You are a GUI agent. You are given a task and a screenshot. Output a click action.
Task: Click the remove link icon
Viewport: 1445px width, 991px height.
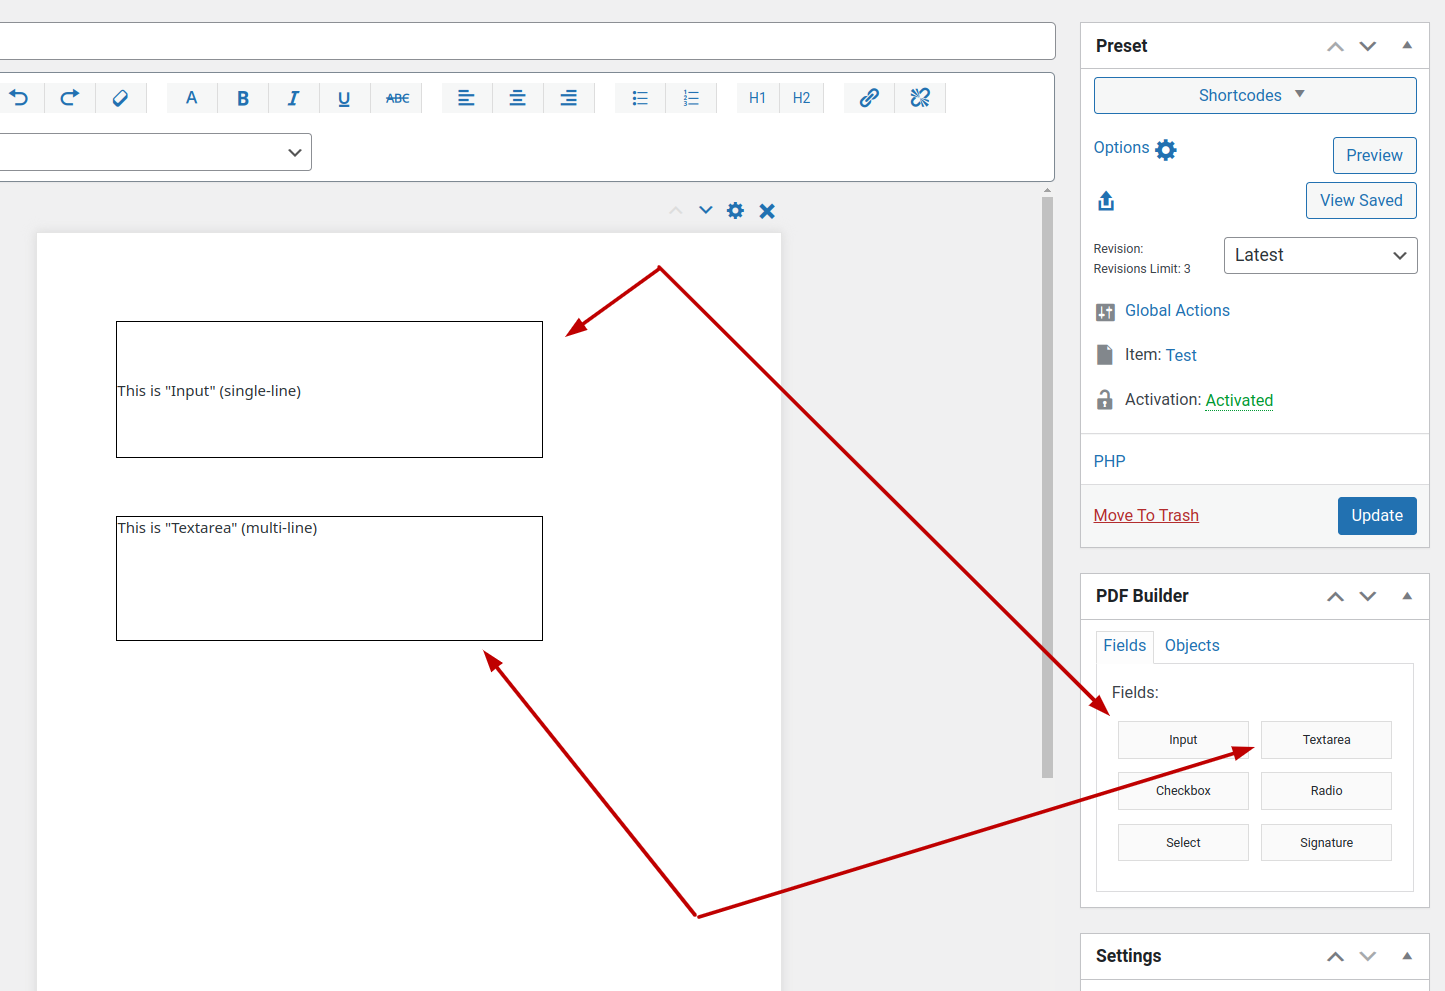click(x=920, y=98)
